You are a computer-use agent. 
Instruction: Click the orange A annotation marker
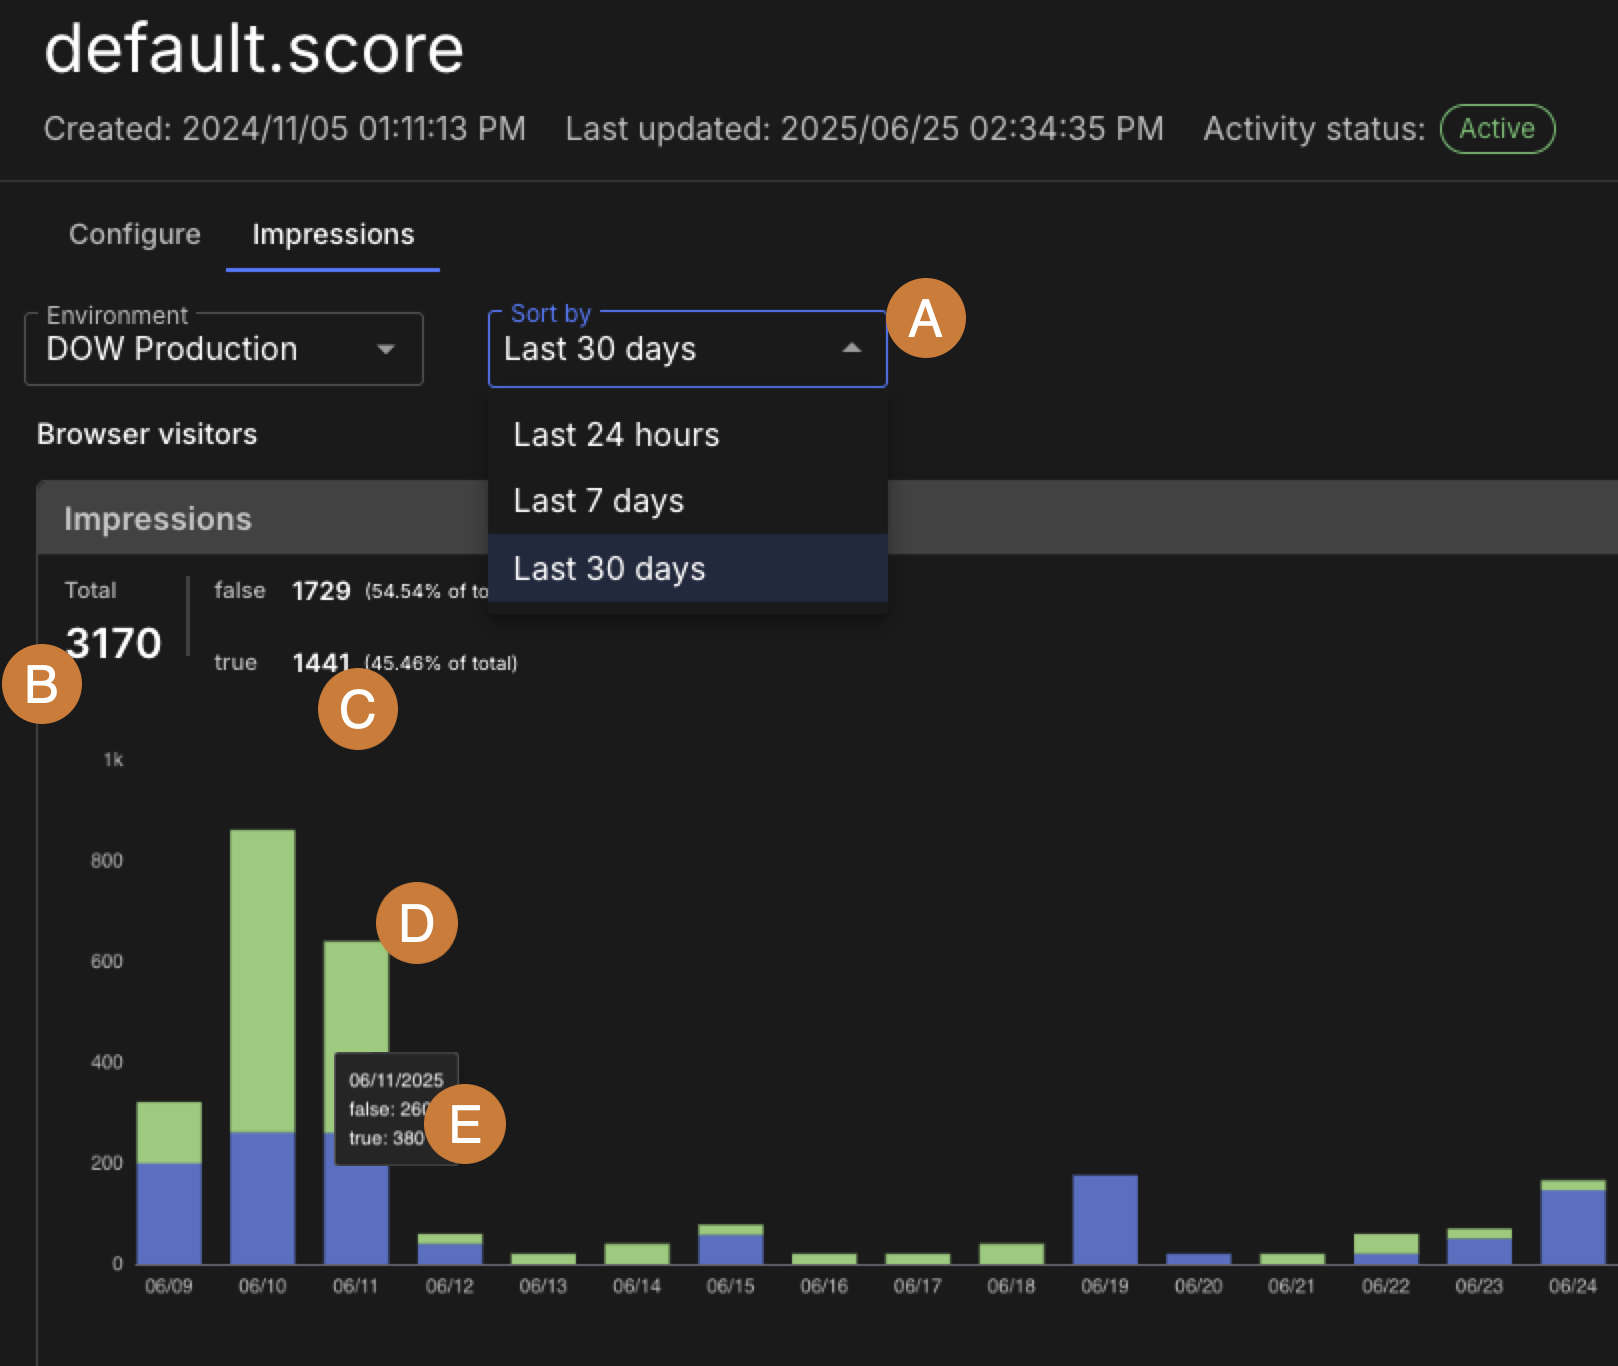(925, 319)
